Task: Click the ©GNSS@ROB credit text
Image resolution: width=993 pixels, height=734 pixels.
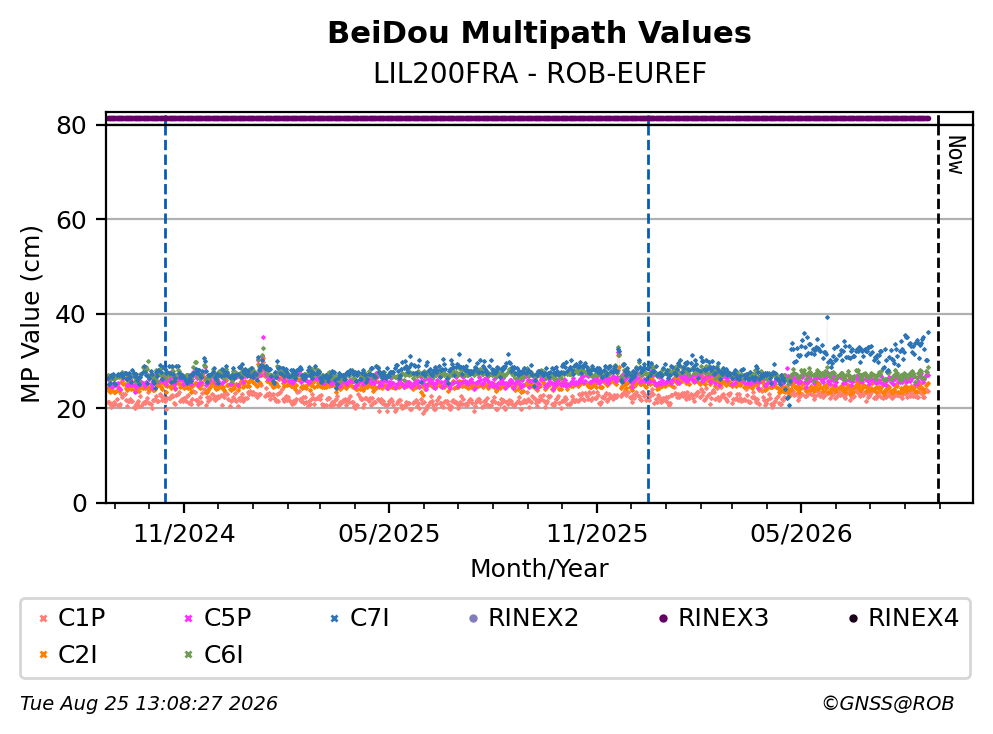Action: (888, 703)
